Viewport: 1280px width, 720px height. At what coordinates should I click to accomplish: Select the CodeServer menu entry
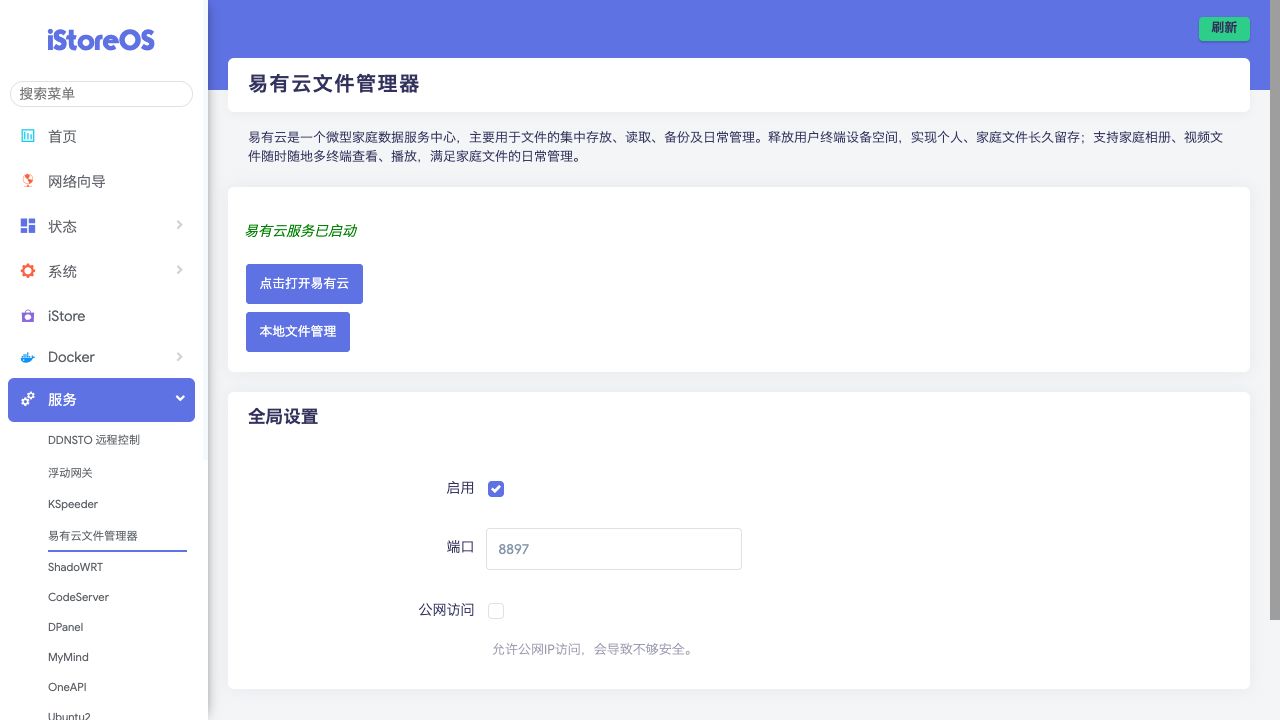(78, 597)
